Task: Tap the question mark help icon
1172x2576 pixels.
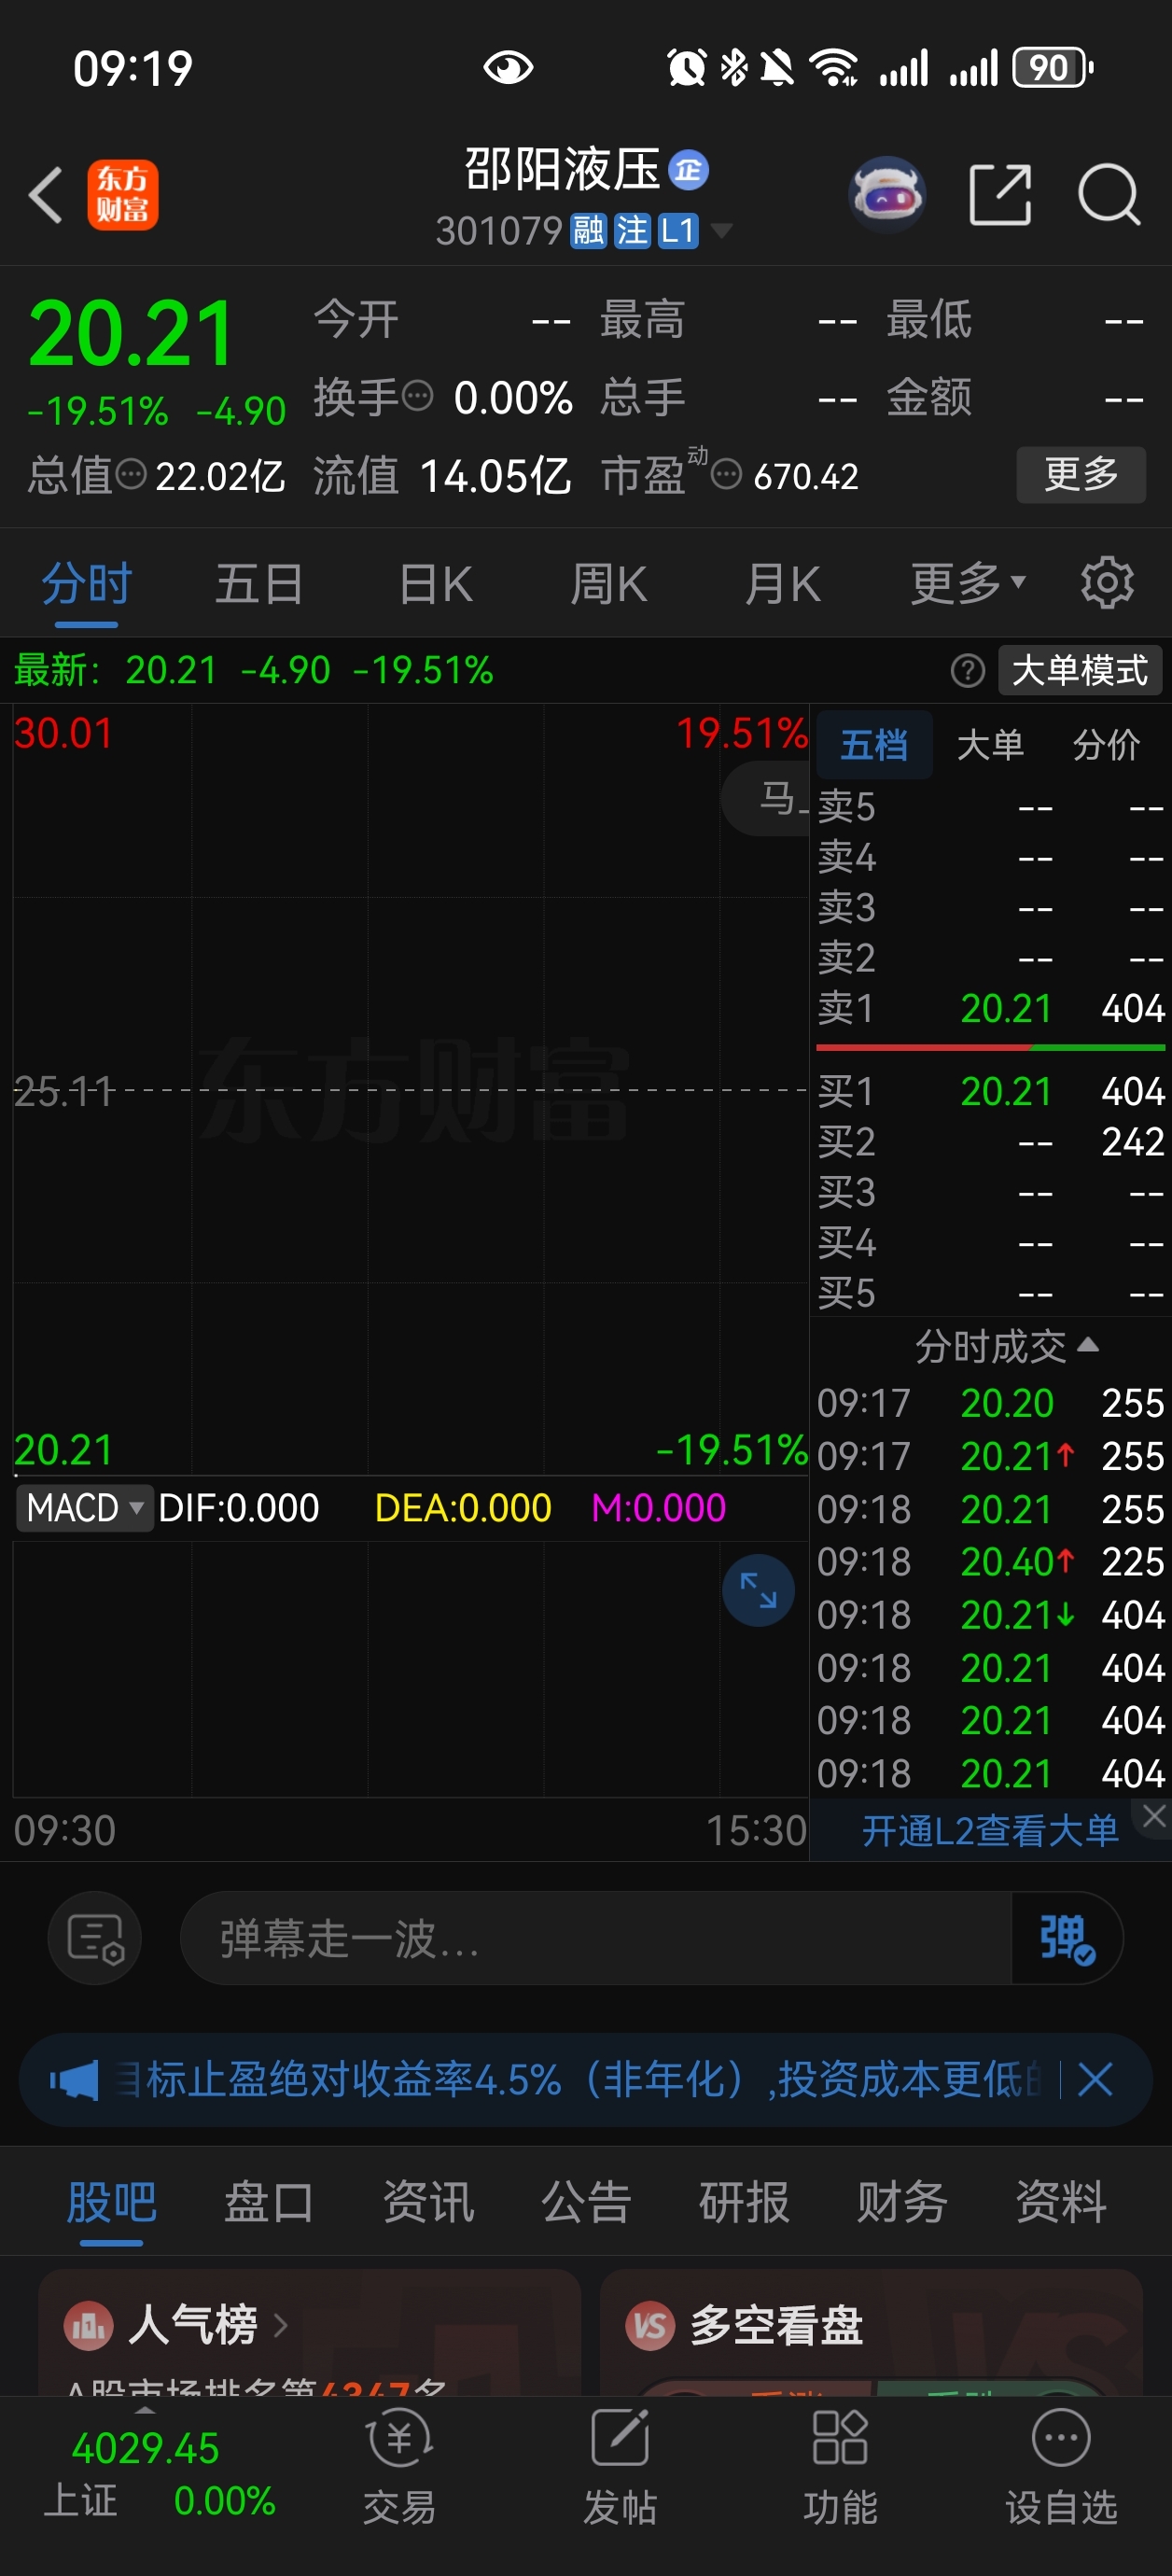Action: pos(967,670)
